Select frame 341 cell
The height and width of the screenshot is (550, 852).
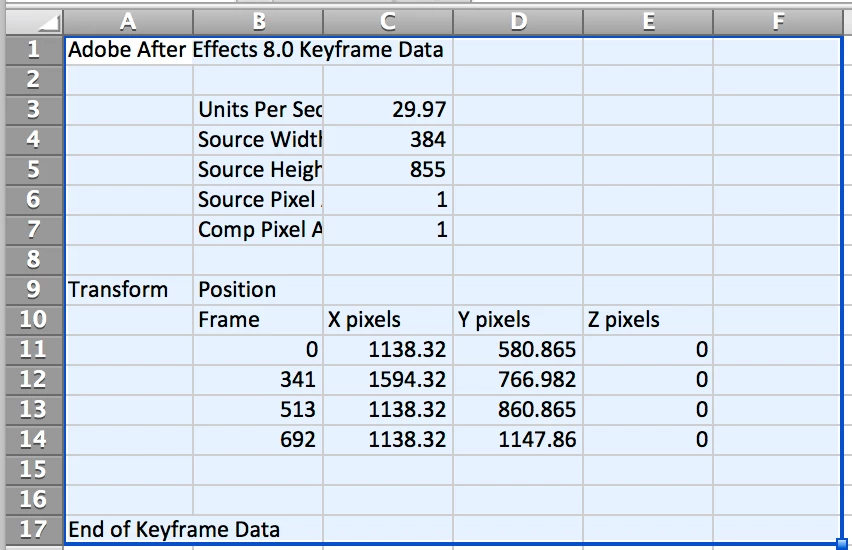tap(258, 379)
